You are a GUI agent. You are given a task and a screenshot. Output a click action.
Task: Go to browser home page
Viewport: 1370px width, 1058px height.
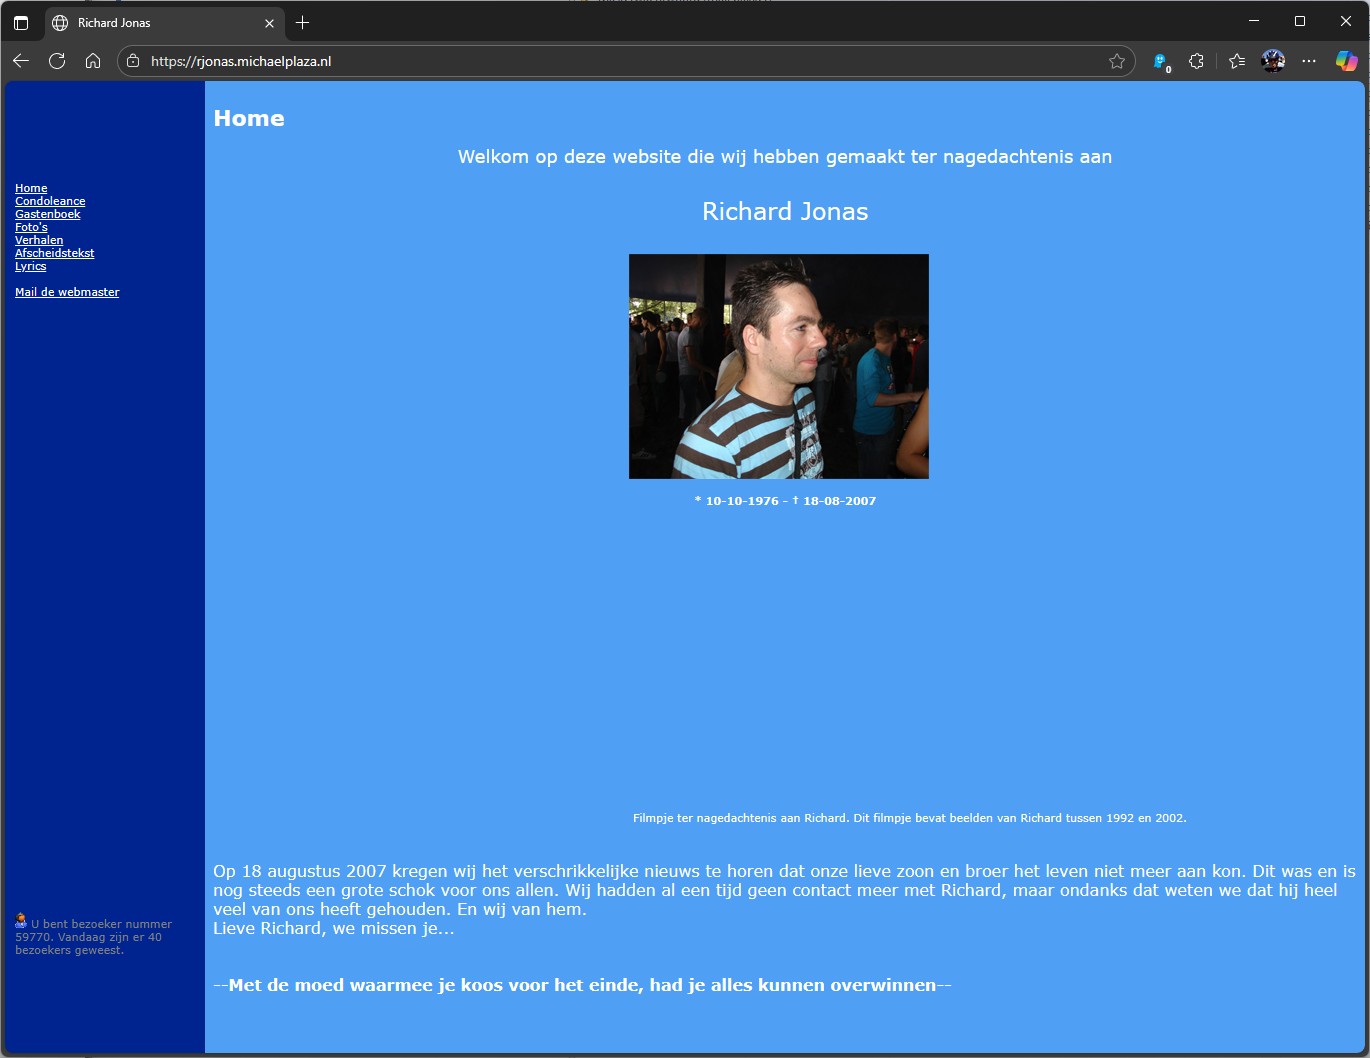[x=93, y=61]
